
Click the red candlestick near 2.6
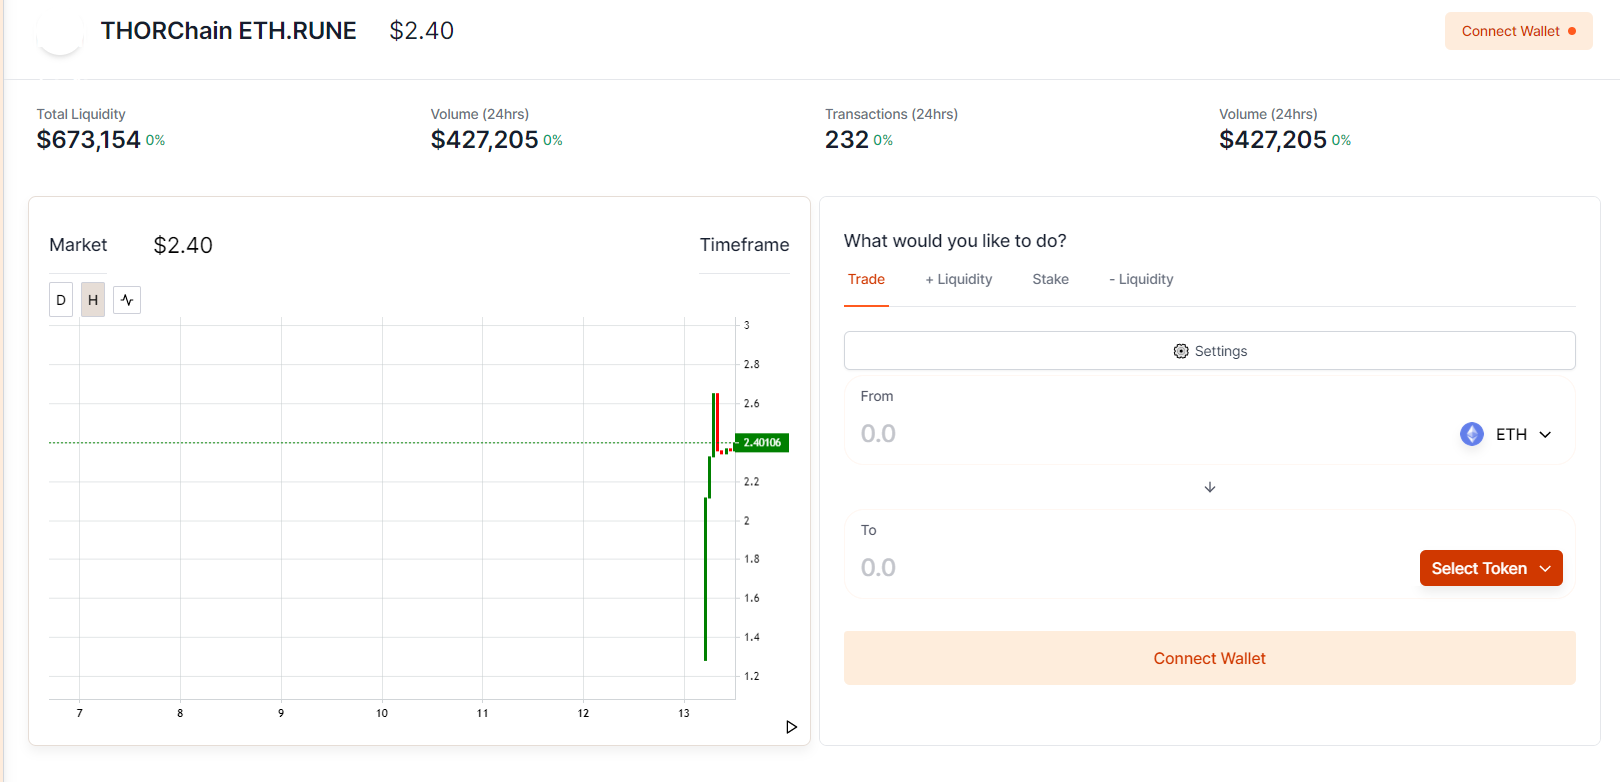pyautogui.click(x=717, y=422)
